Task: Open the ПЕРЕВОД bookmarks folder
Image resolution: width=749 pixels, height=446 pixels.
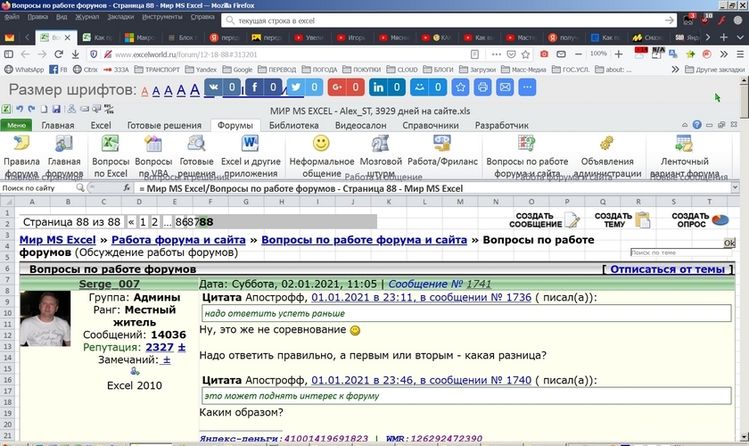Action: 277,69
